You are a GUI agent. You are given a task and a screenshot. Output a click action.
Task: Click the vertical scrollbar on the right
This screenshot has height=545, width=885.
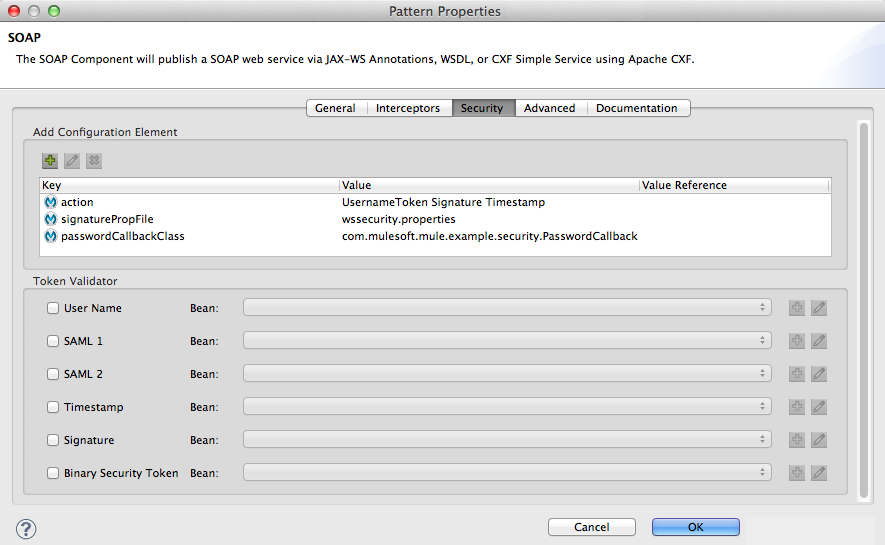click(864, 300)
